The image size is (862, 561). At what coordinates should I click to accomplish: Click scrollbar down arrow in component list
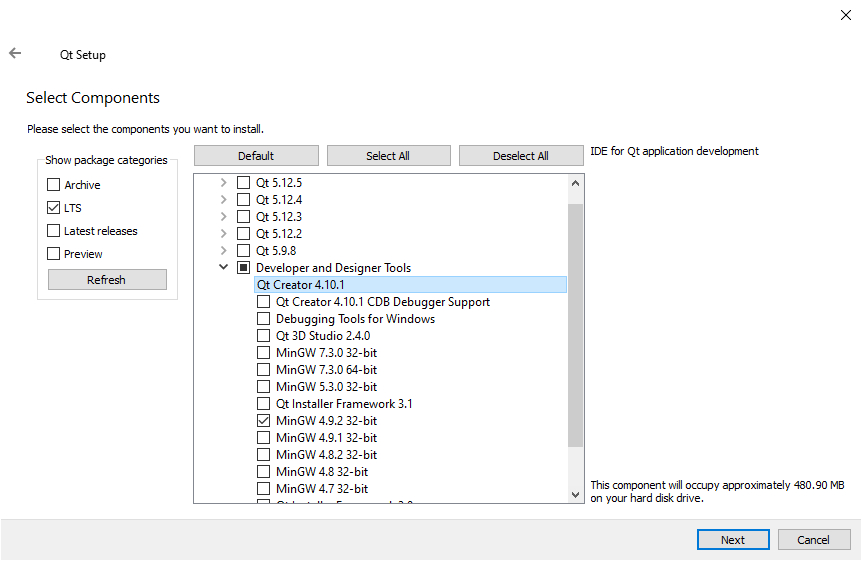pos(575,494)
